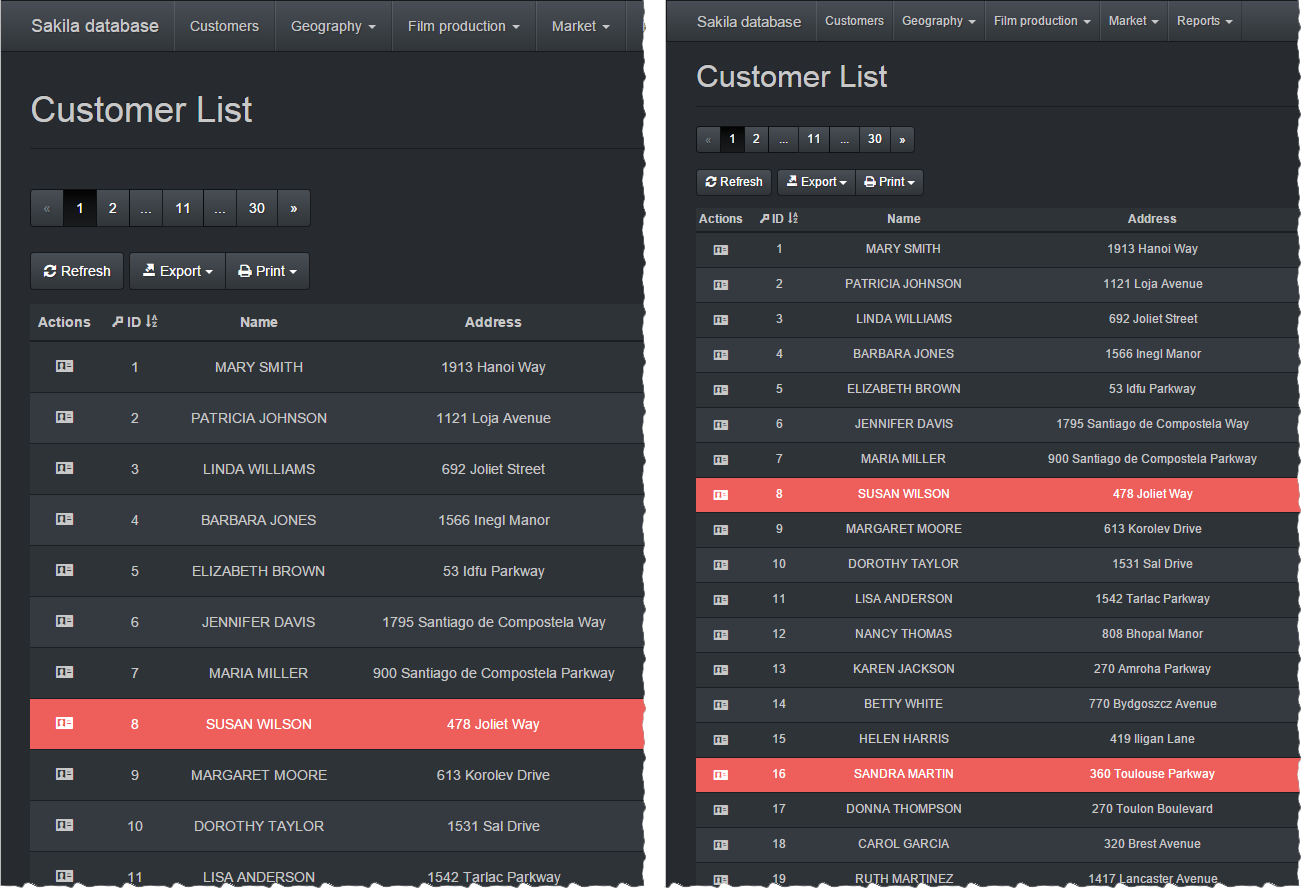1303x892 pixels.
Task: Click the printer icon inside the Print button
Action: point(869,182)
